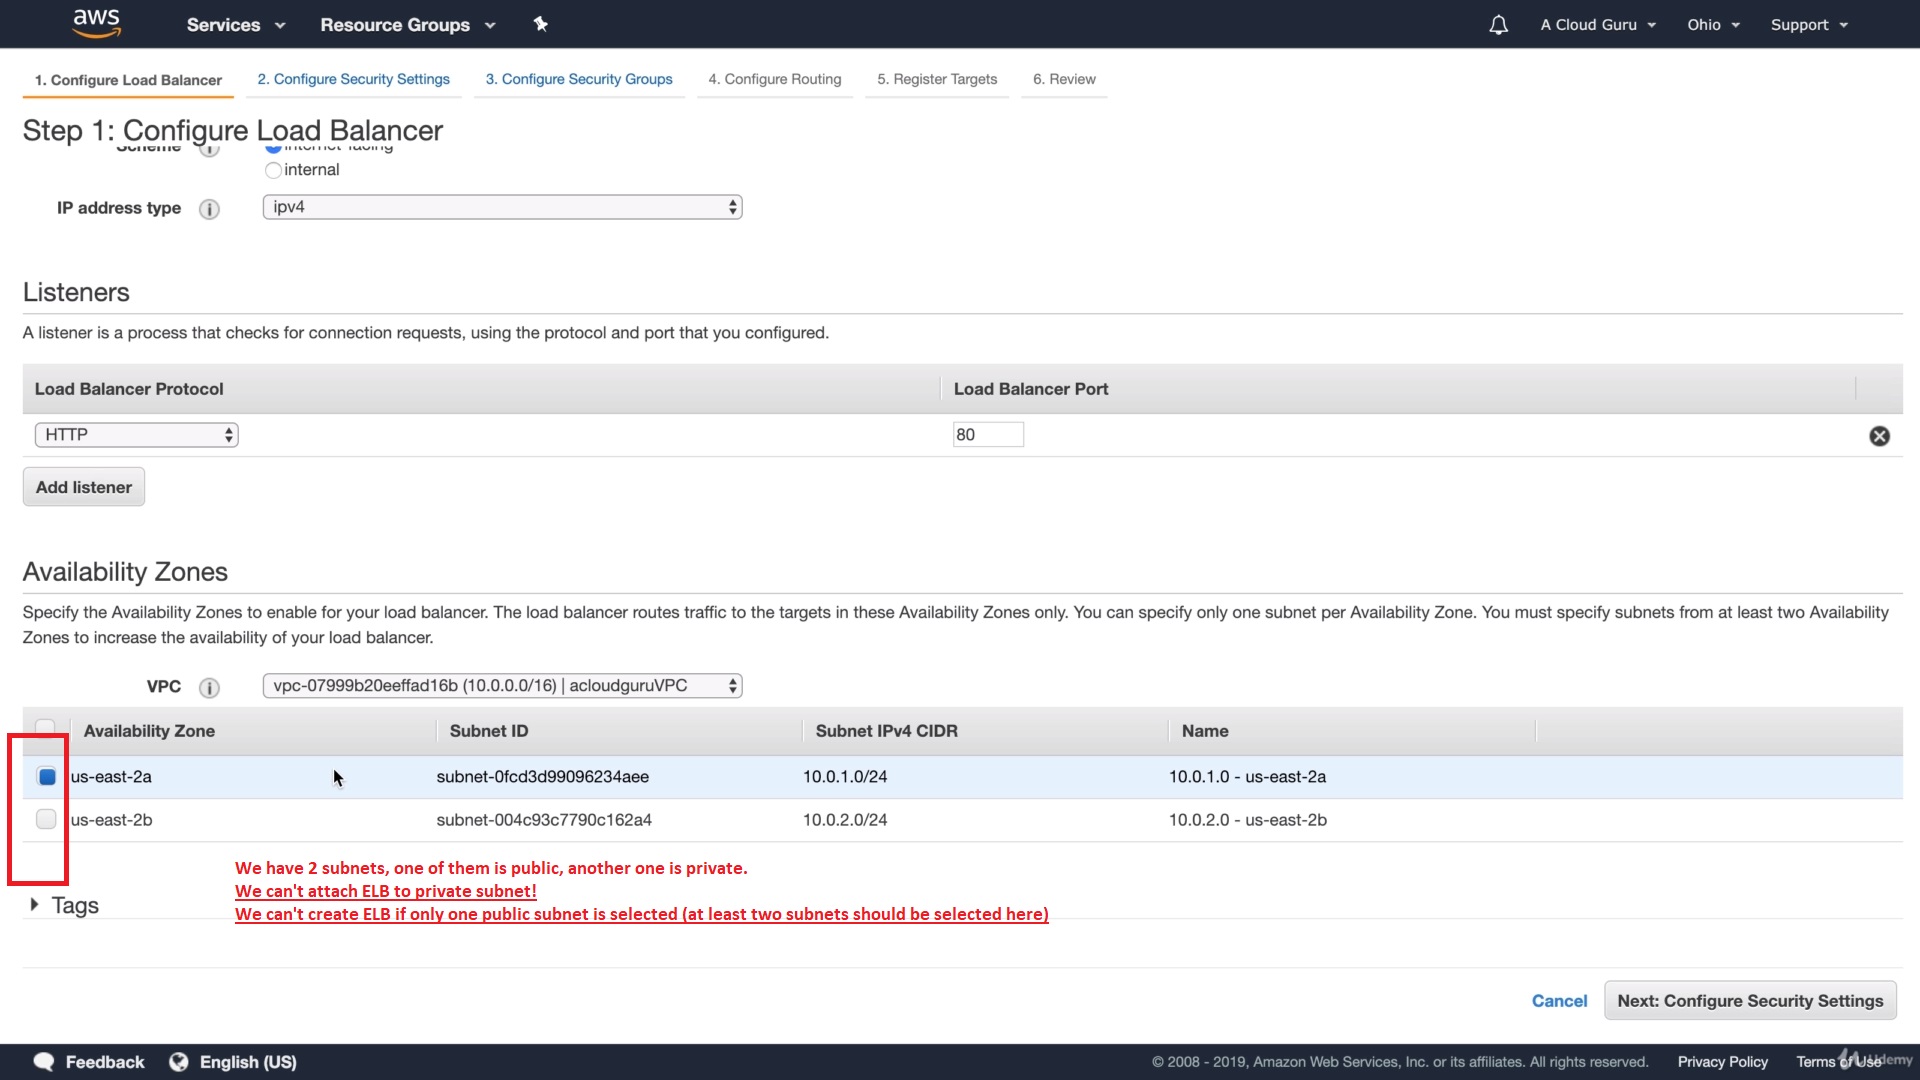1920x1080 pixels.
Task: Open the IP address type dropdown
Action: (x=502, y=207)
